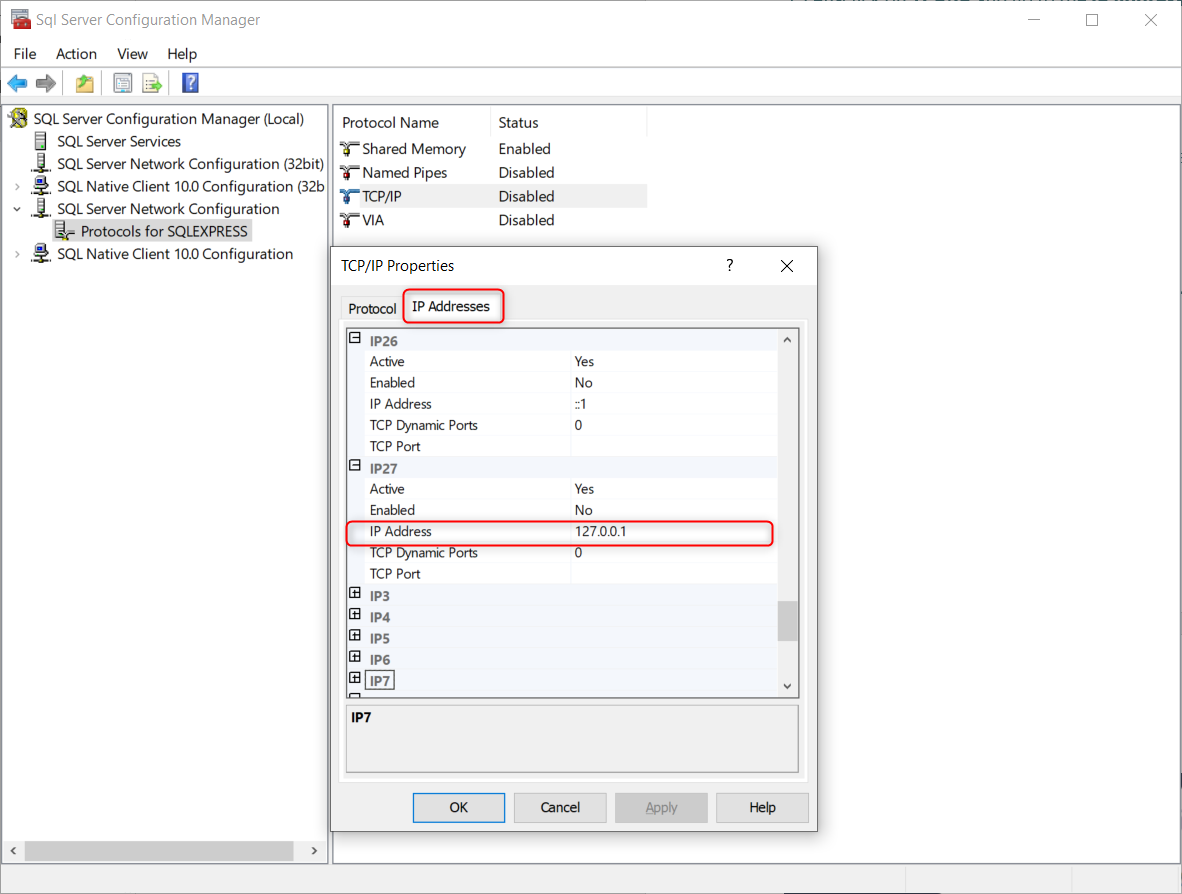Image resolution: width=1182 pixels, height=894 pixels.
Task: Click the Properties toolbar icon
Action: 122,83
